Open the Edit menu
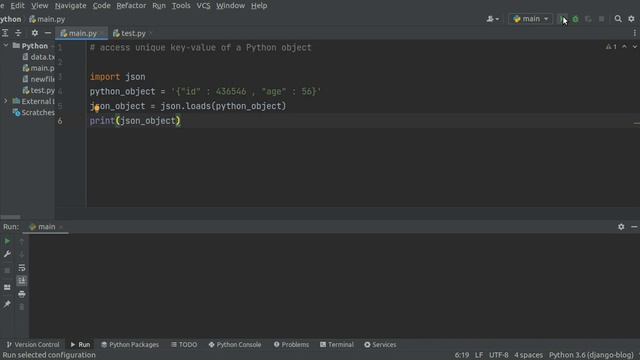Viewport: 640px width, 360px height. pyautogui.click(x=17, y=6)
